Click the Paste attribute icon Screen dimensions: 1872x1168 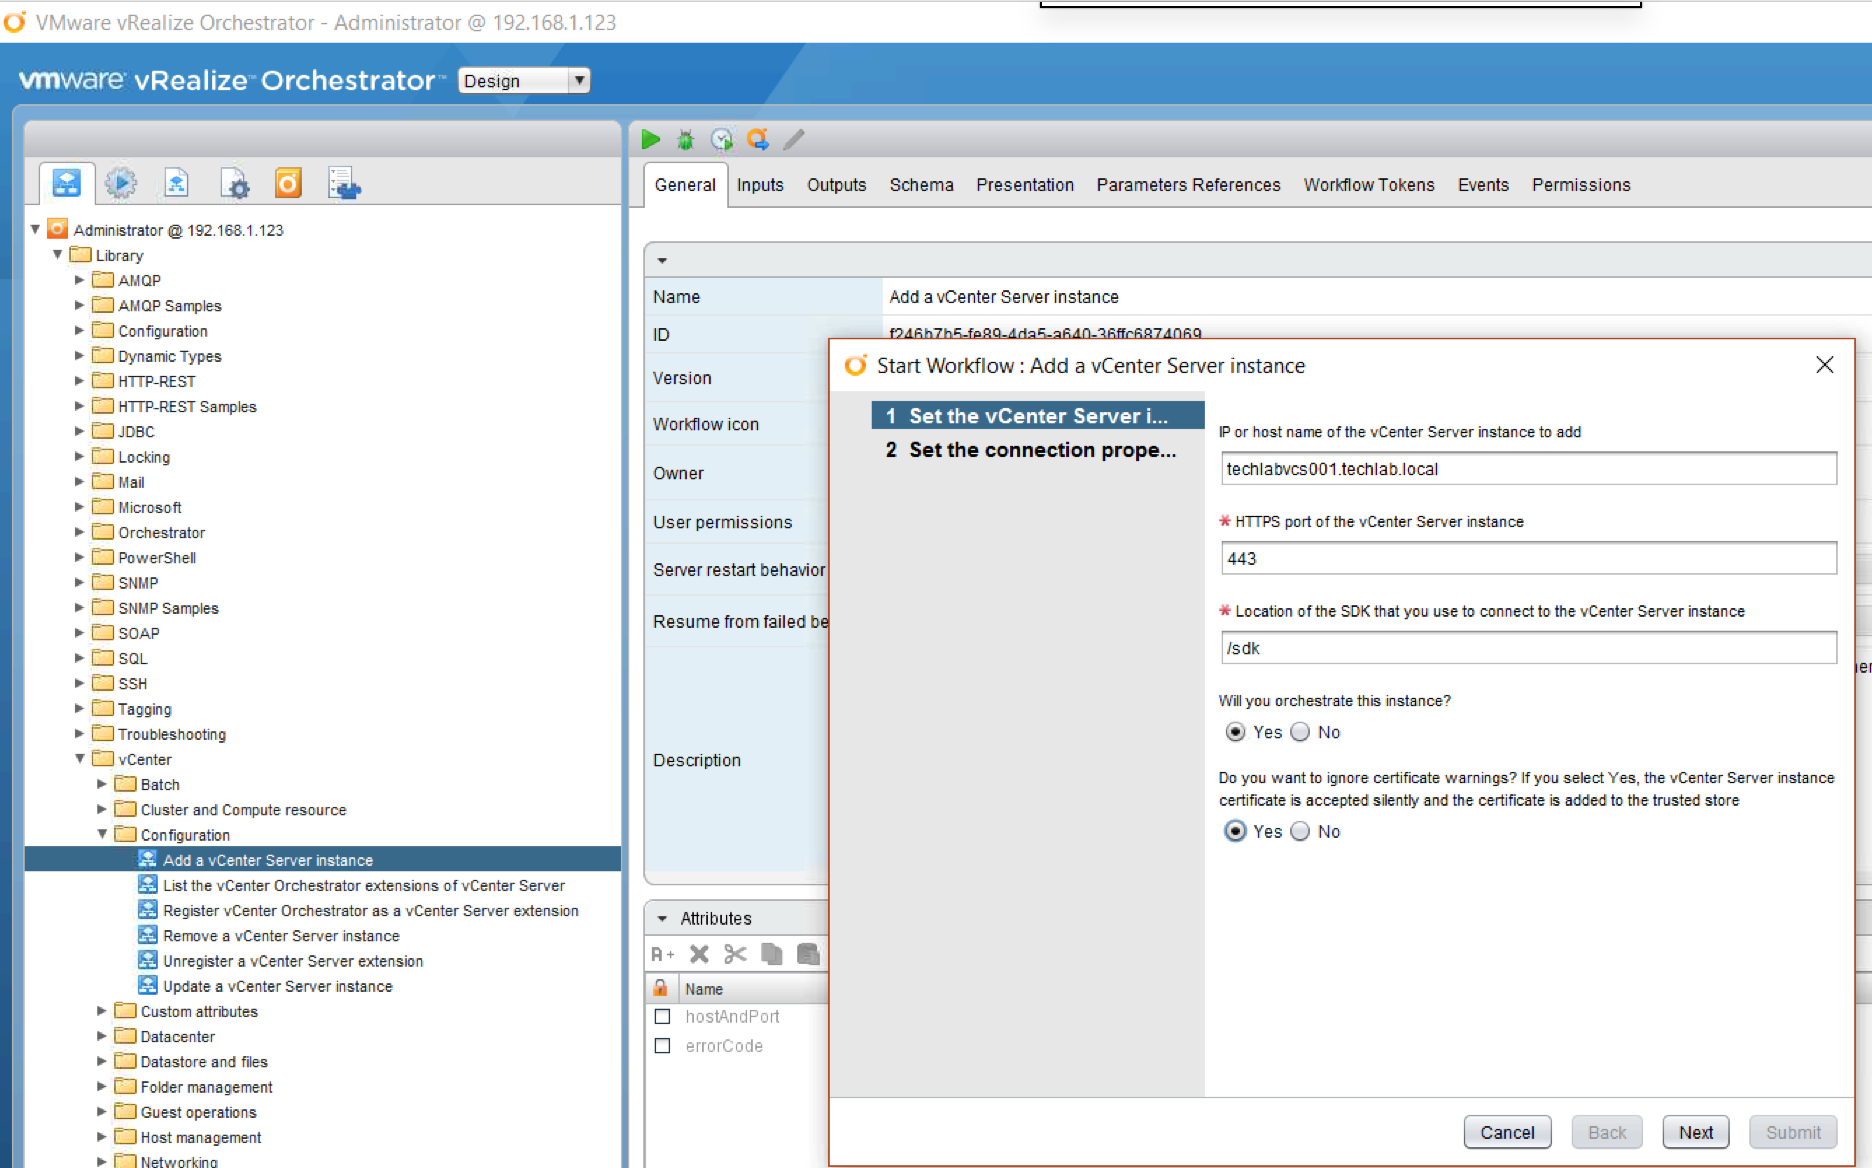[x=808, y=954]
